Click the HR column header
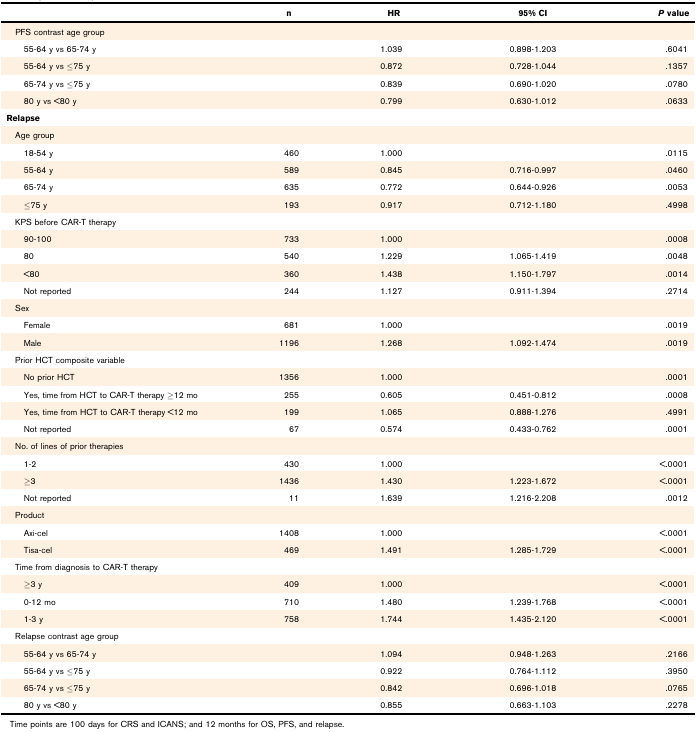 tap(394, 13)
